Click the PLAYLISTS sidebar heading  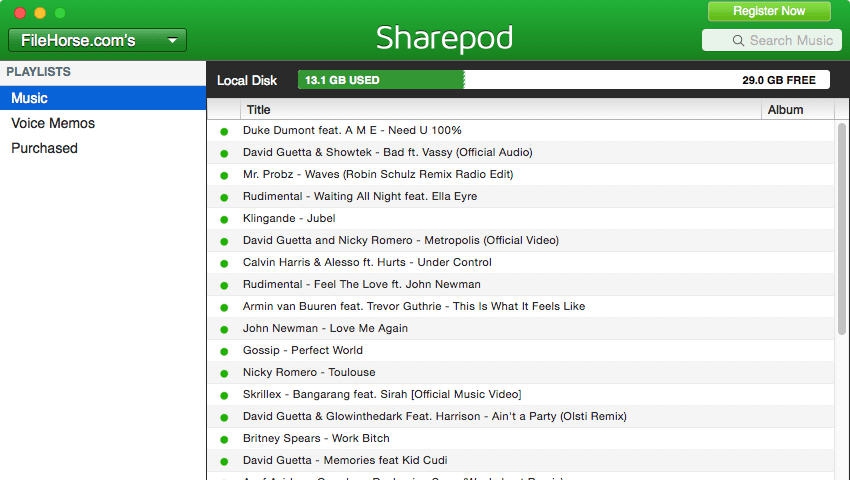click(x=38, y=72)
